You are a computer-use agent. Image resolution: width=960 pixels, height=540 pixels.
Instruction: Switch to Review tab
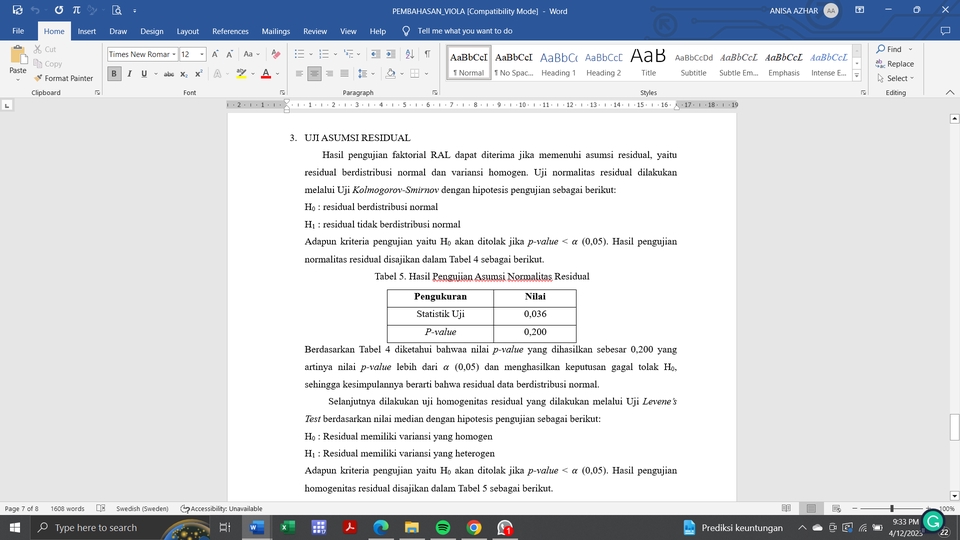point(315,31)
